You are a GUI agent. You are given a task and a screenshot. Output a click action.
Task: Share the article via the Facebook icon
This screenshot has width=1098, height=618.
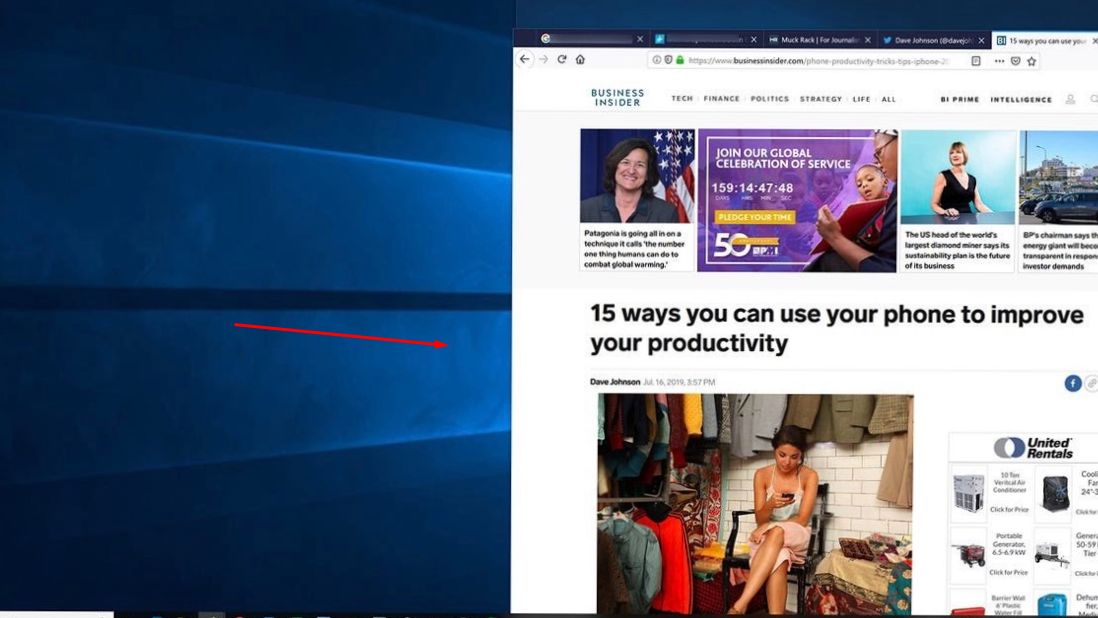tap(1071, 382)
